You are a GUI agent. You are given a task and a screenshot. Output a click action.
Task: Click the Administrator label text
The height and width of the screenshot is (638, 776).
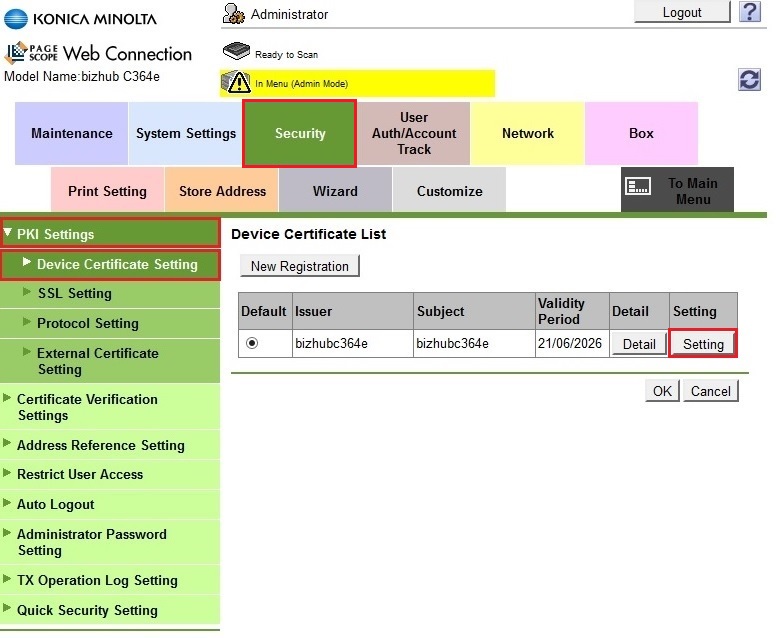pos(290,14)
